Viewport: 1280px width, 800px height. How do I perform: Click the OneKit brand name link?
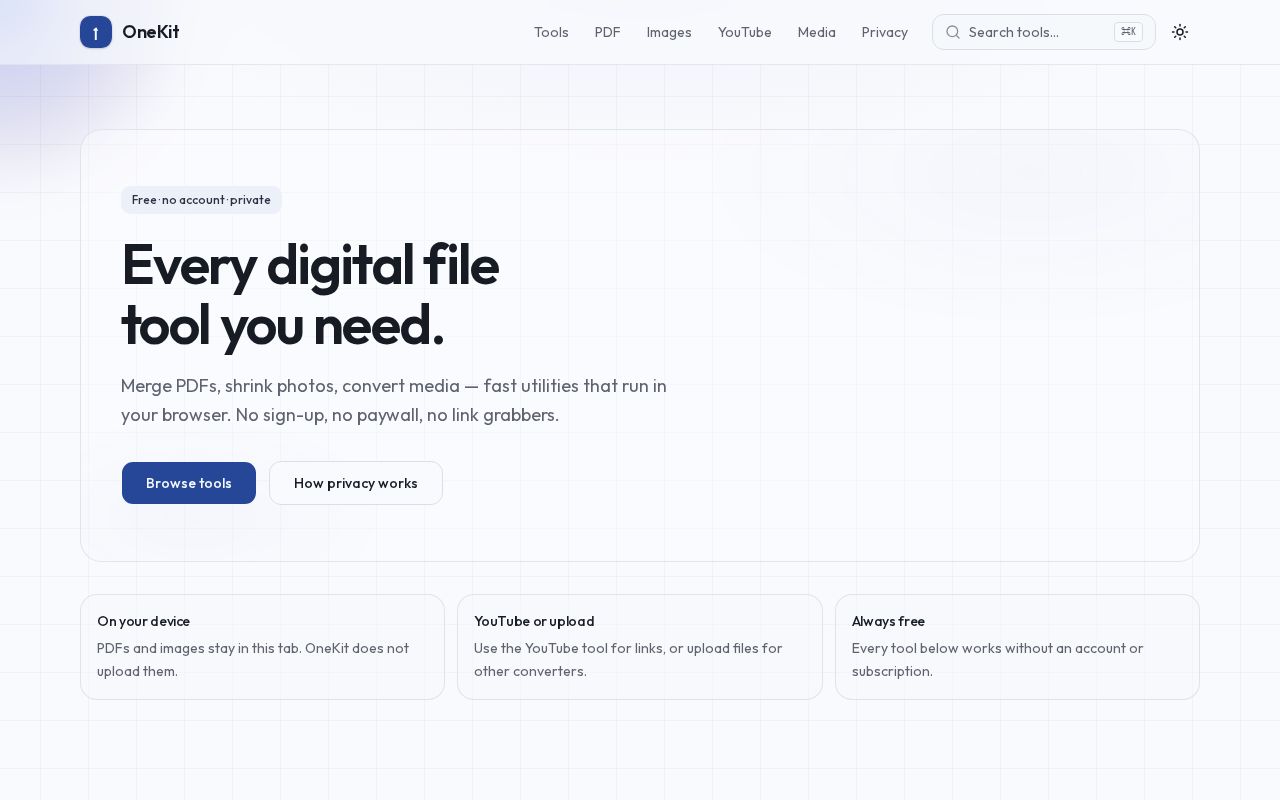pos(151,32)
